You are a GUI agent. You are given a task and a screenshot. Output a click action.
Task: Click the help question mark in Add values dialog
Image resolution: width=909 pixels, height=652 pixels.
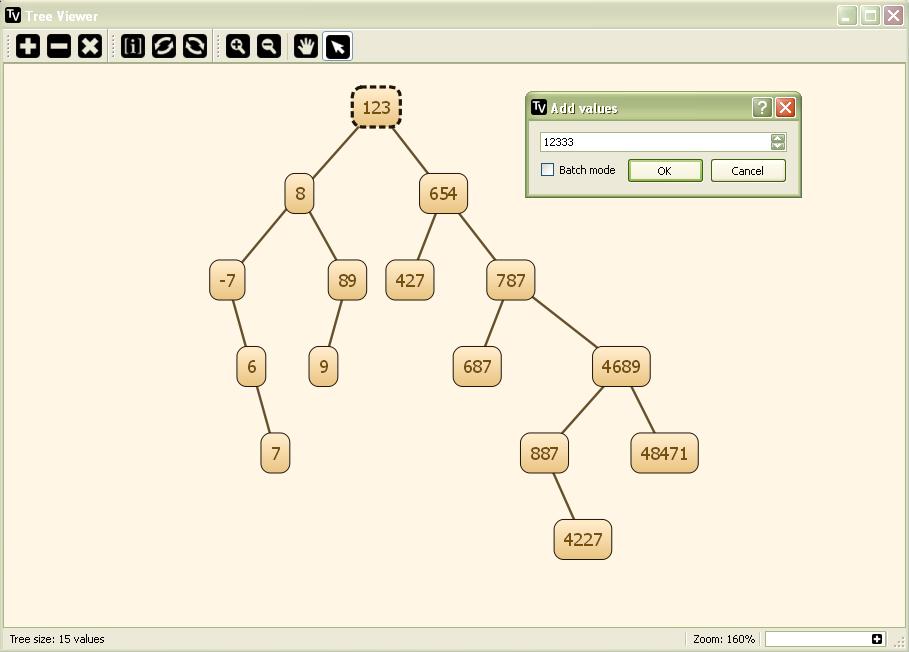[x=762, y=107]
